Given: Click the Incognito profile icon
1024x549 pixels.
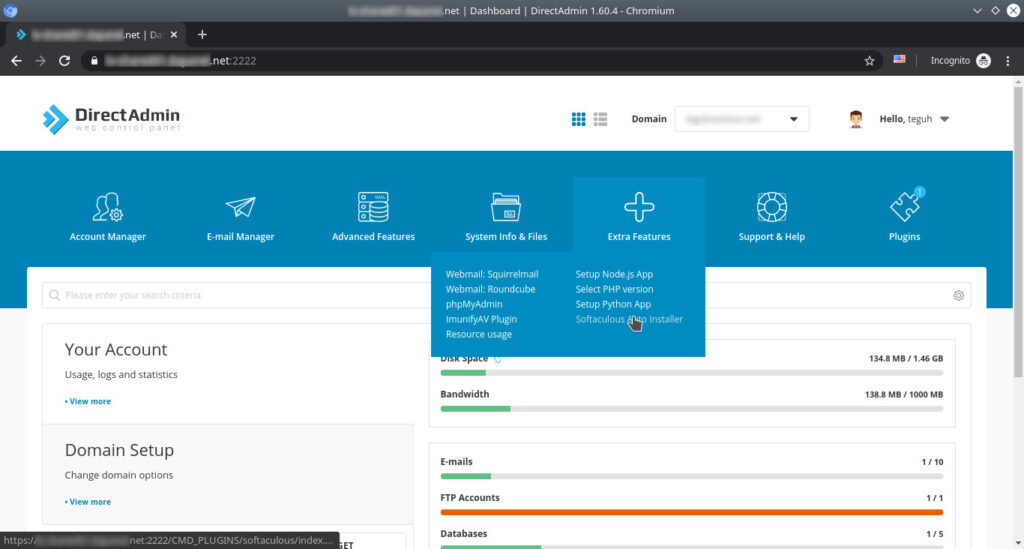Looking at the screenshot, I should pos(983,61).
